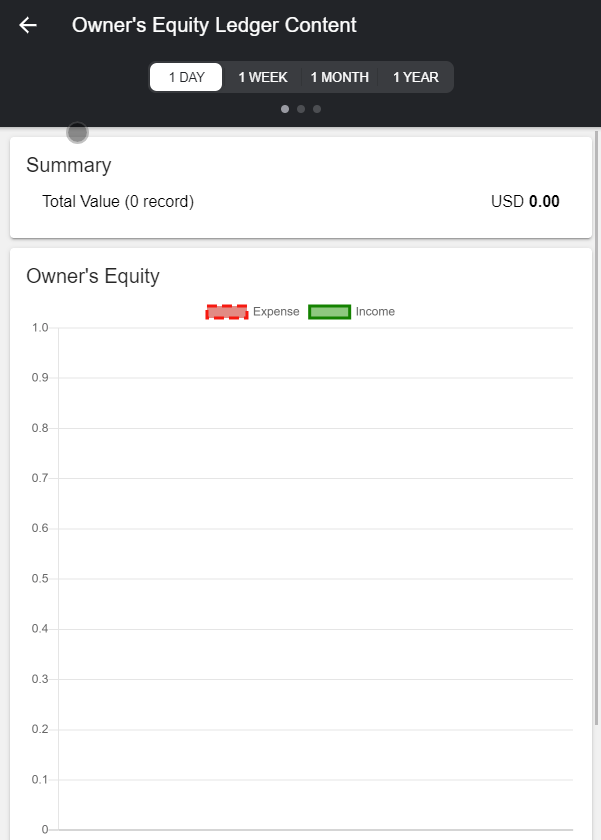
Task: Switch to the 1 MONTH tab
Action: (x=339, y=77)
